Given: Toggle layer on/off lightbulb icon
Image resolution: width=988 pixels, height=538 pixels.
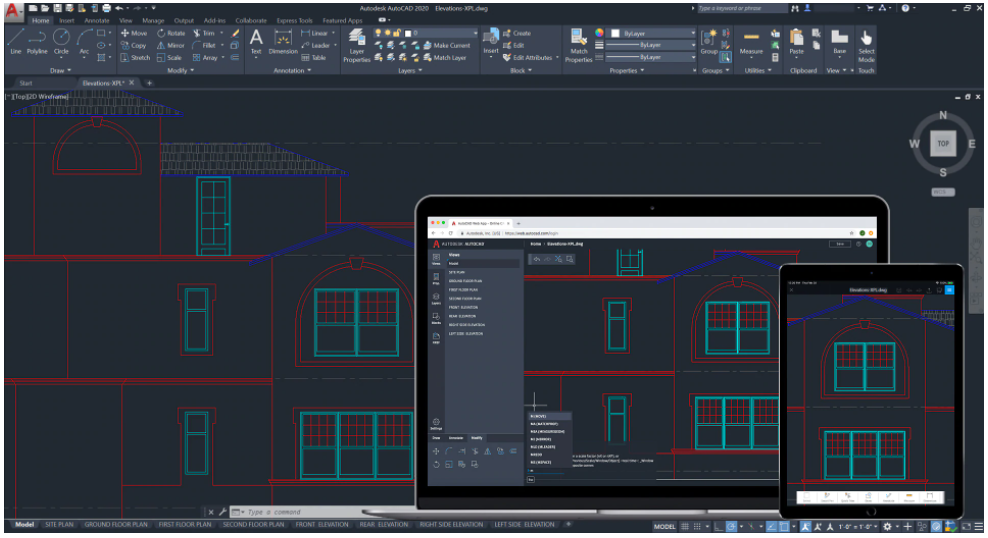Looking at the screenshot, I should pyautogui.click(x=378, y=33).
